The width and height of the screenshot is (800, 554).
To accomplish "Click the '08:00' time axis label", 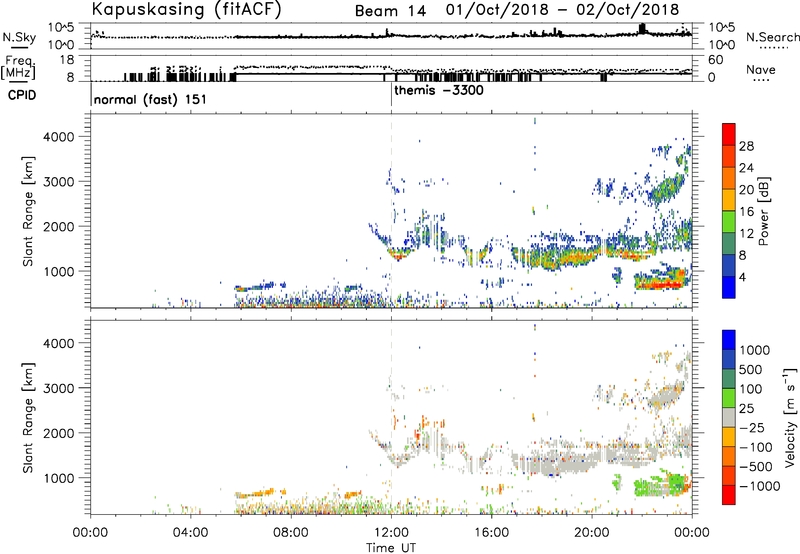I will pos(291,533).
